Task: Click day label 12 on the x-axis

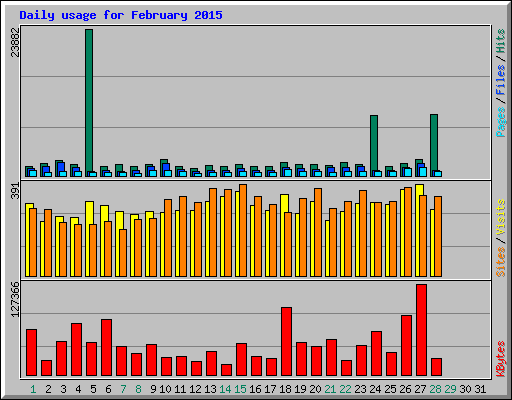Action: 195,389
